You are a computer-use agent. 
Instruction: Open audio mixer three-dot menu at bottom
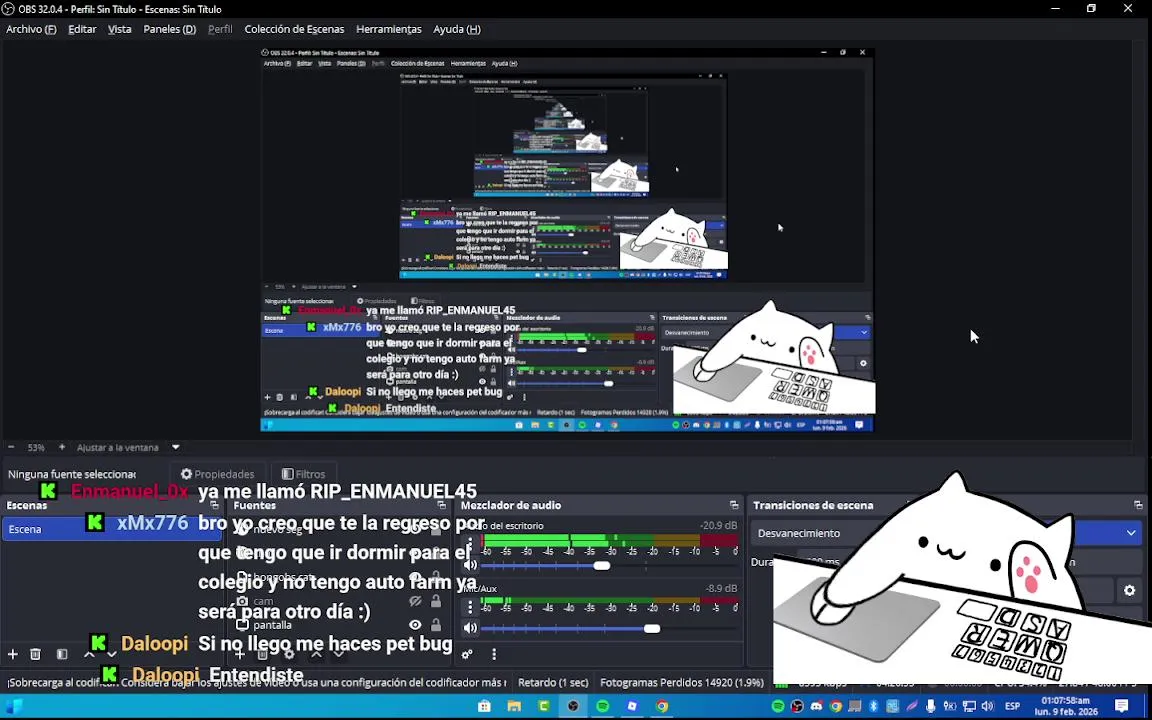click(494, 654)
